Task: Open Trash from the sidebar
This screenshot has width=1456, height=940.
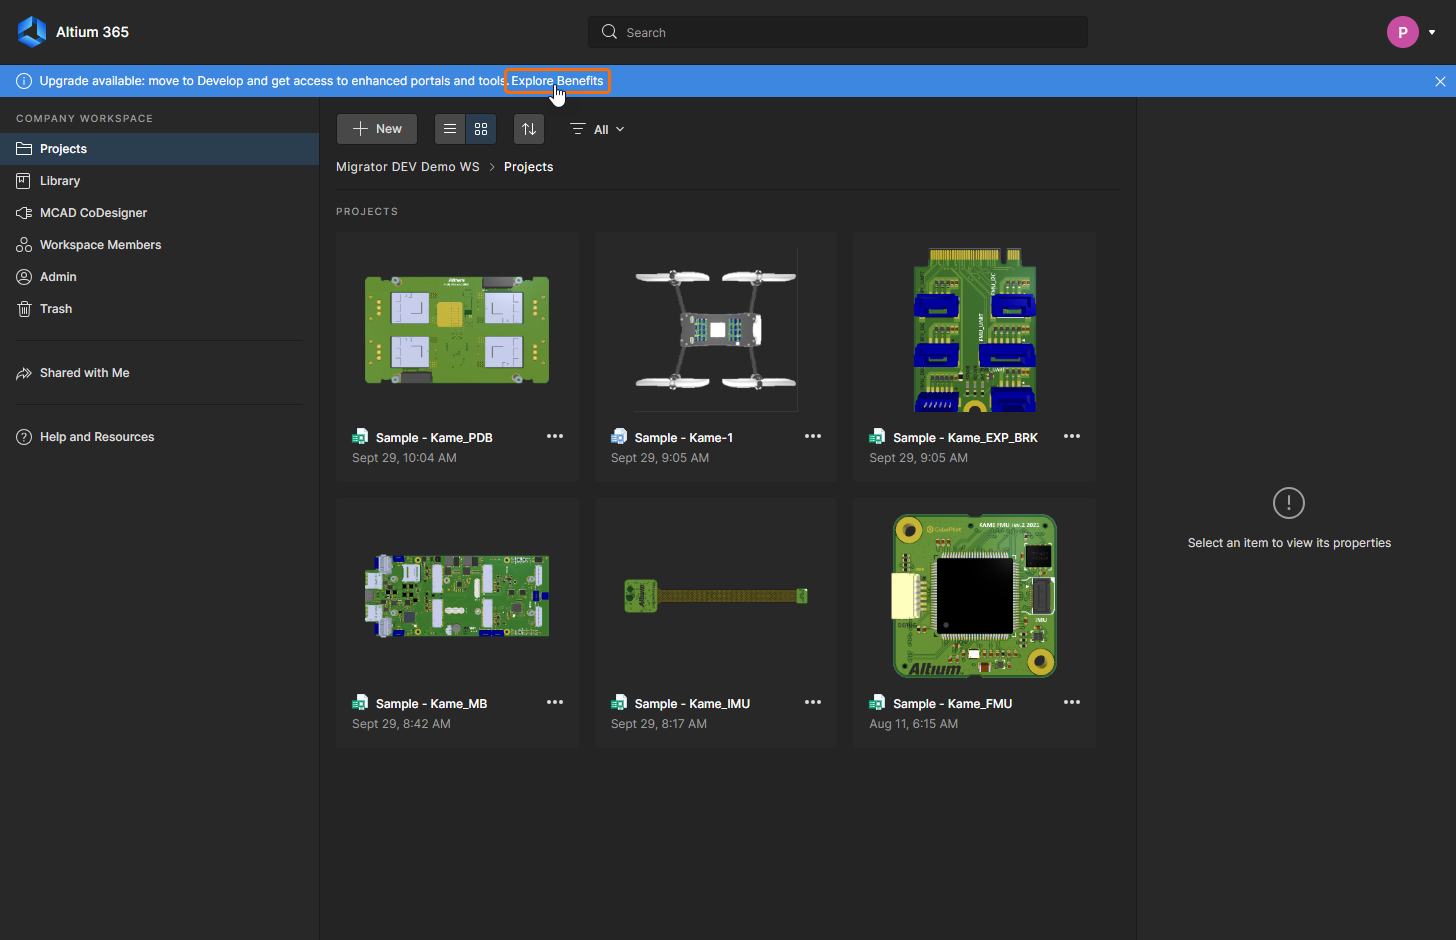Action: [x=56, y=309]
